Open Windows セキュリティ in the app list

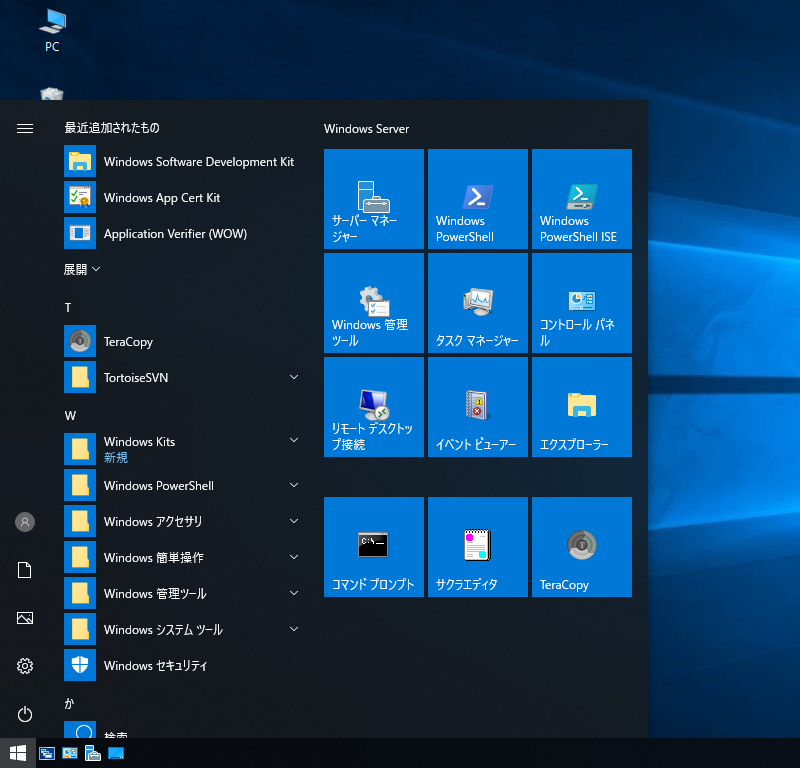pos(183,665)
